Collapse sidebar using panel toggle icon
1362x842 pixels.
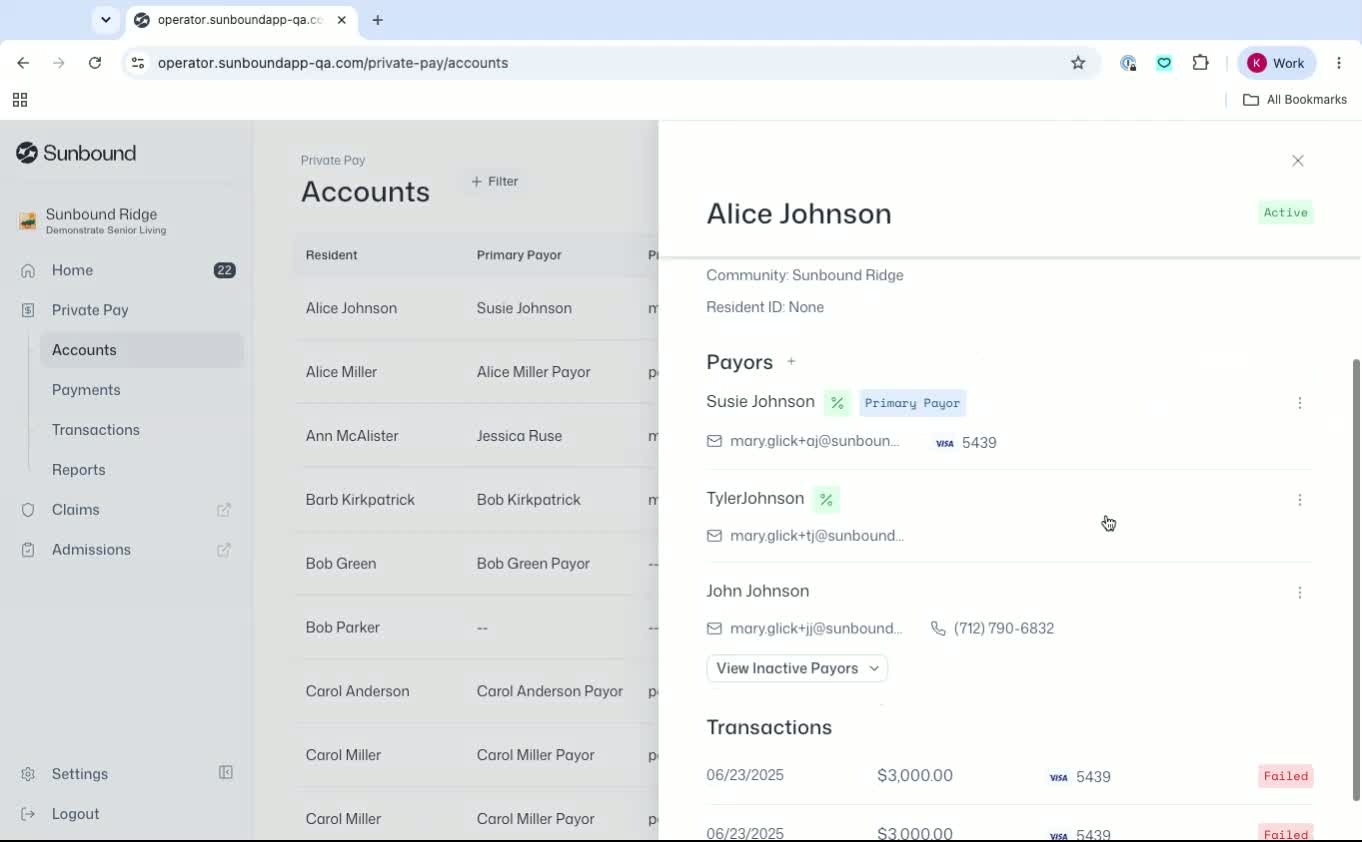(226, 773)
